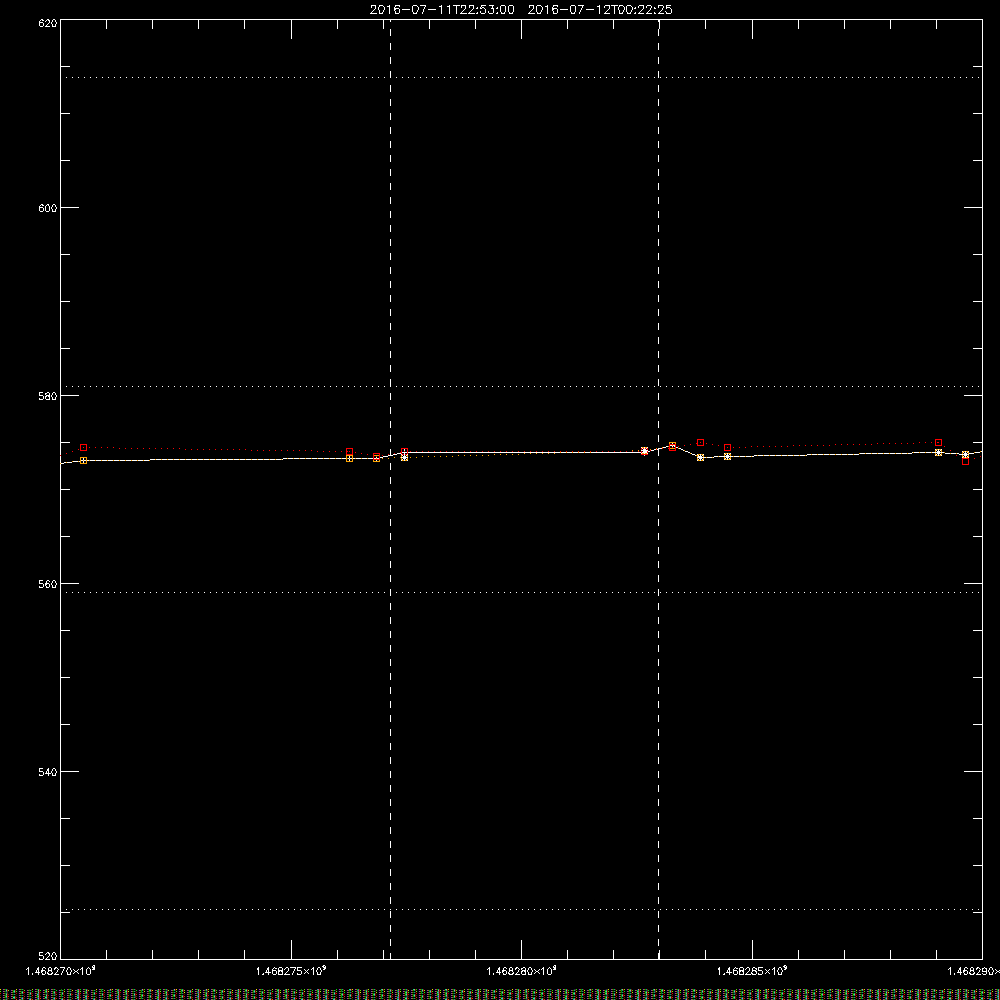Click the 1.468280×10⁹ x-axis label
The width and height of the screenshot is (1000, 1000).
[x=522, y=971]
